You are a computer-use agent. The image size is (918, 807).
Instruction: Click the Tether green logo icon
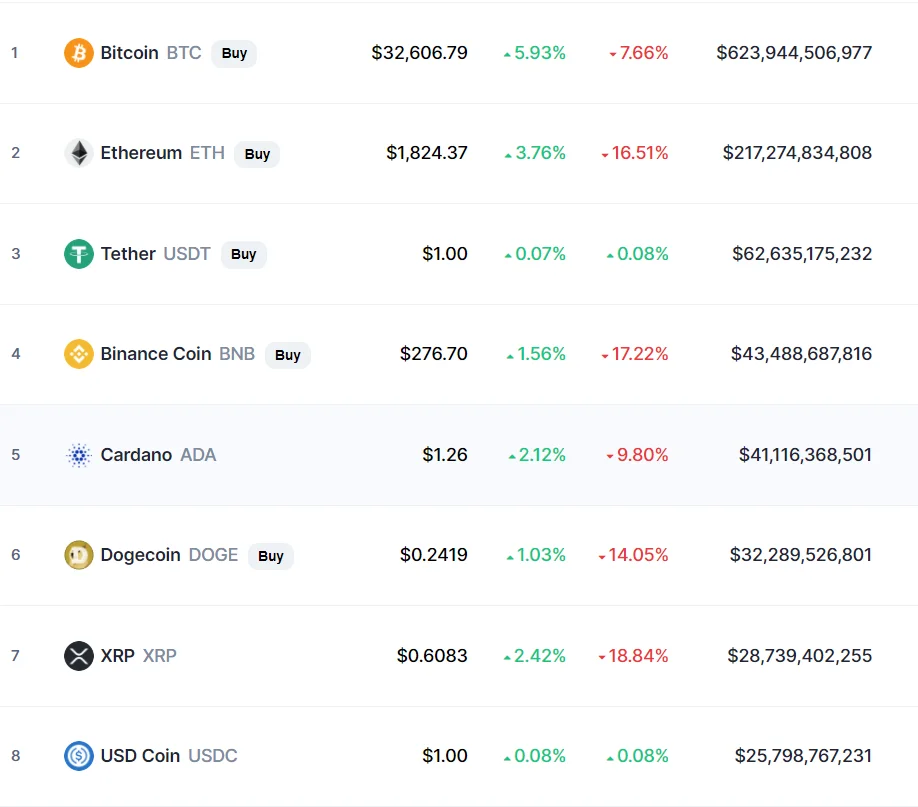click(78, 254)
